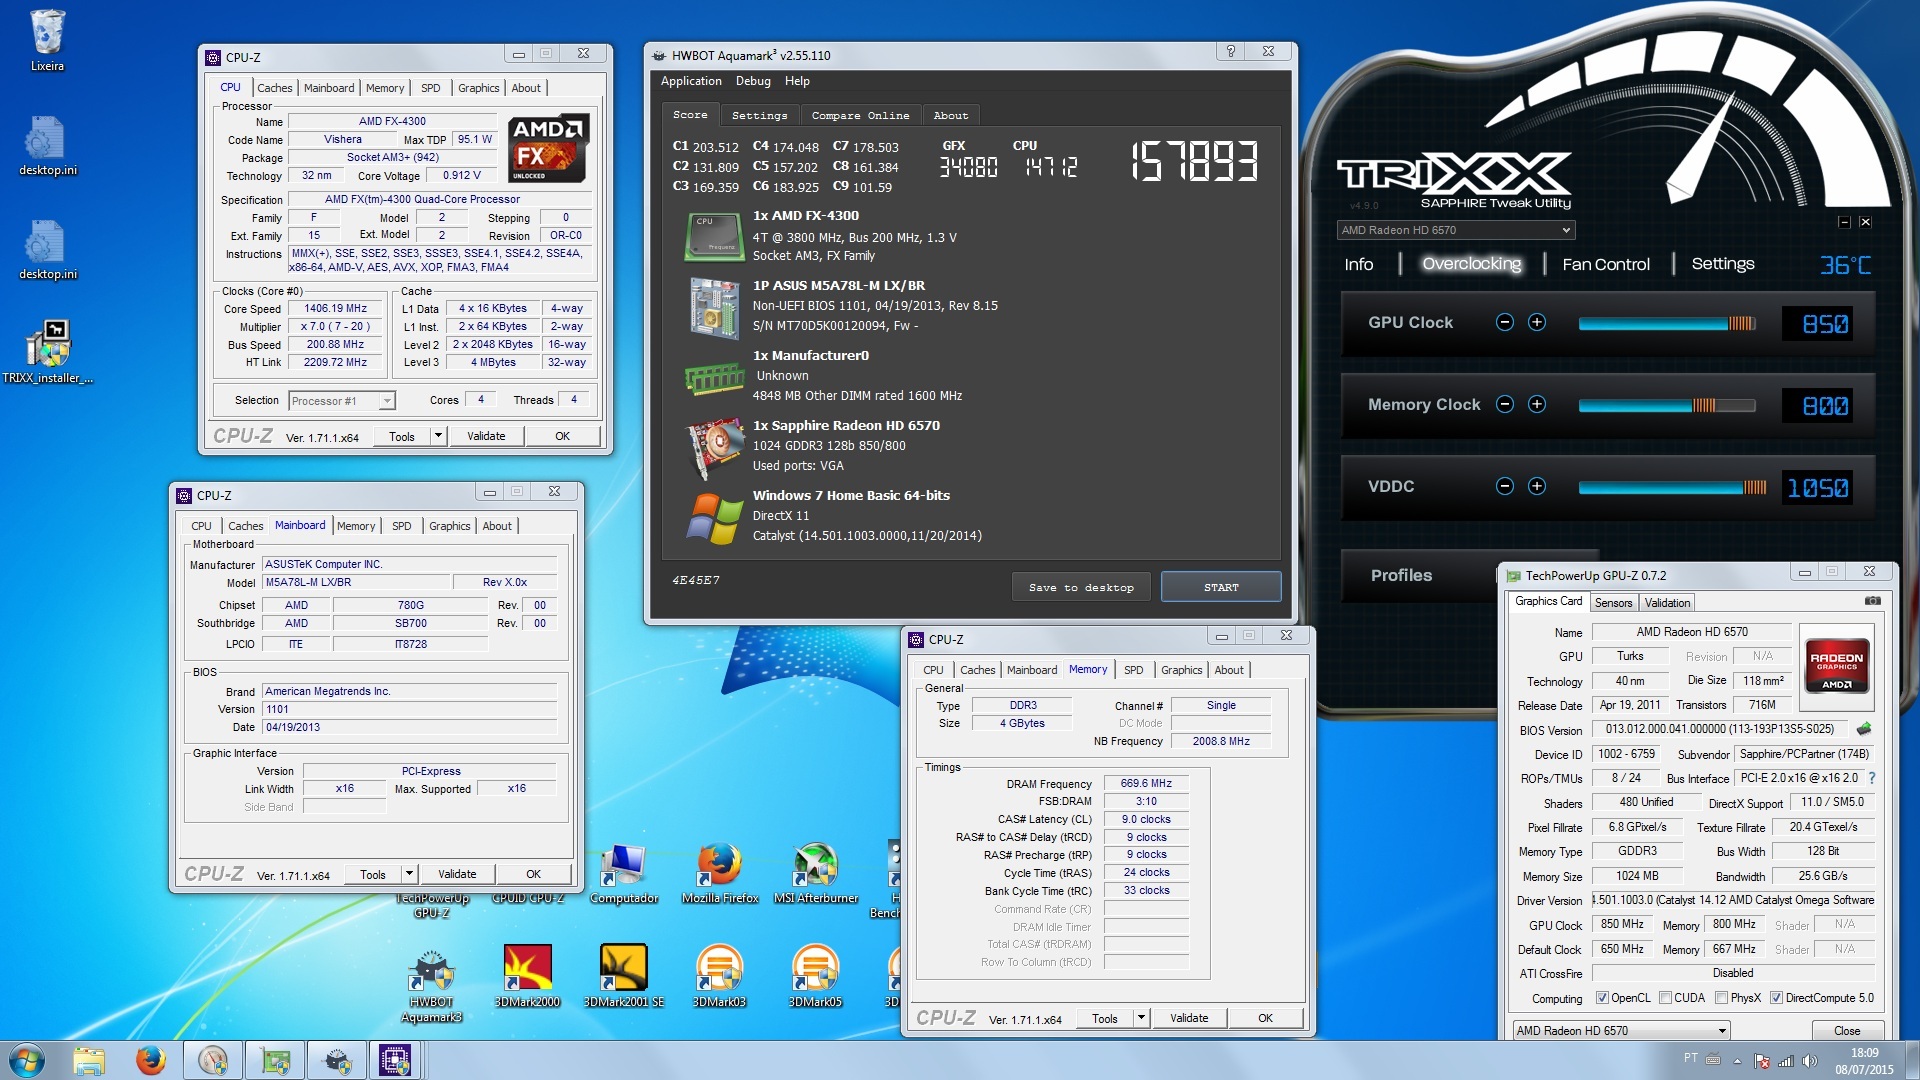Adjust the Memory Clock slider in TRIXX
Viewport: 1920px width, 1080px height.
click(1667, 405)
